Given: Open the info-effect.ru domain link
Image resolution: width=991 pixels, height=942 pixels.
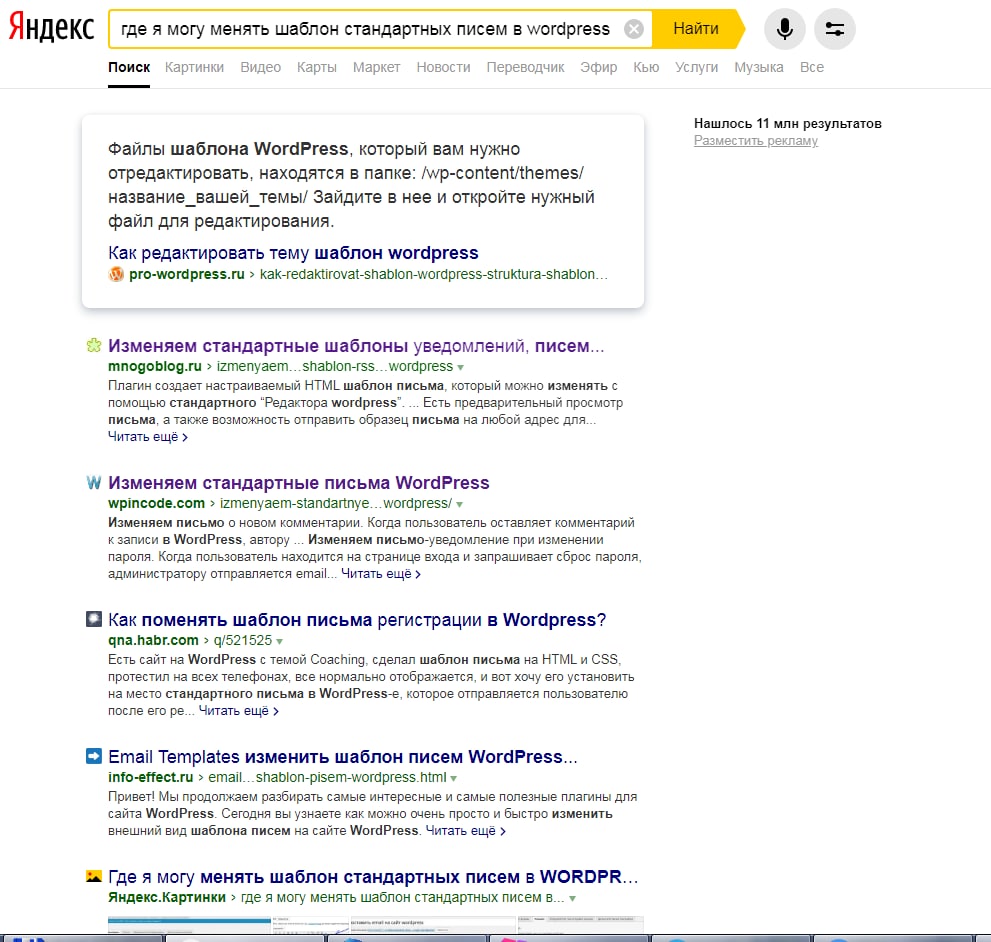Looking at the screenshot, I should [150, 777].
